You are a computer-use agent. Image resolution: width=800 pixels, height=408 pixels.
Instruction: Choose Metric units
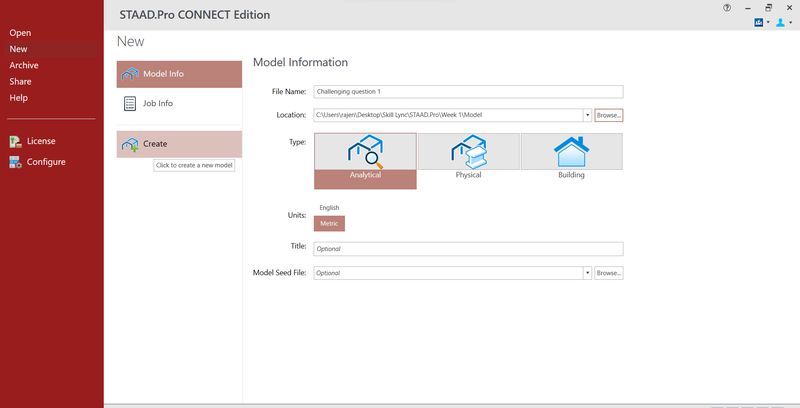[329, 223]
